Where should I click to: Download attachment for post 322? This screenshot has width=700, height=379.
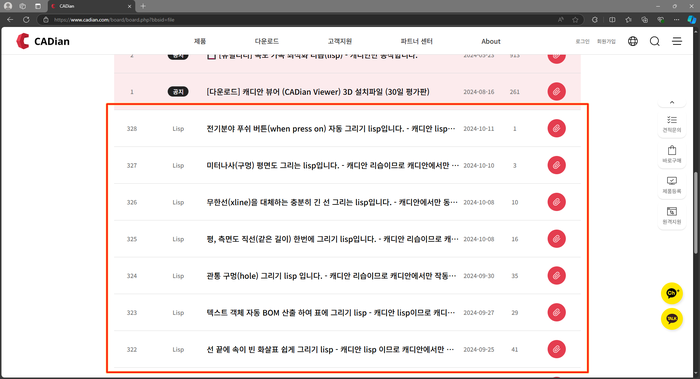click(x=556, y=349)
